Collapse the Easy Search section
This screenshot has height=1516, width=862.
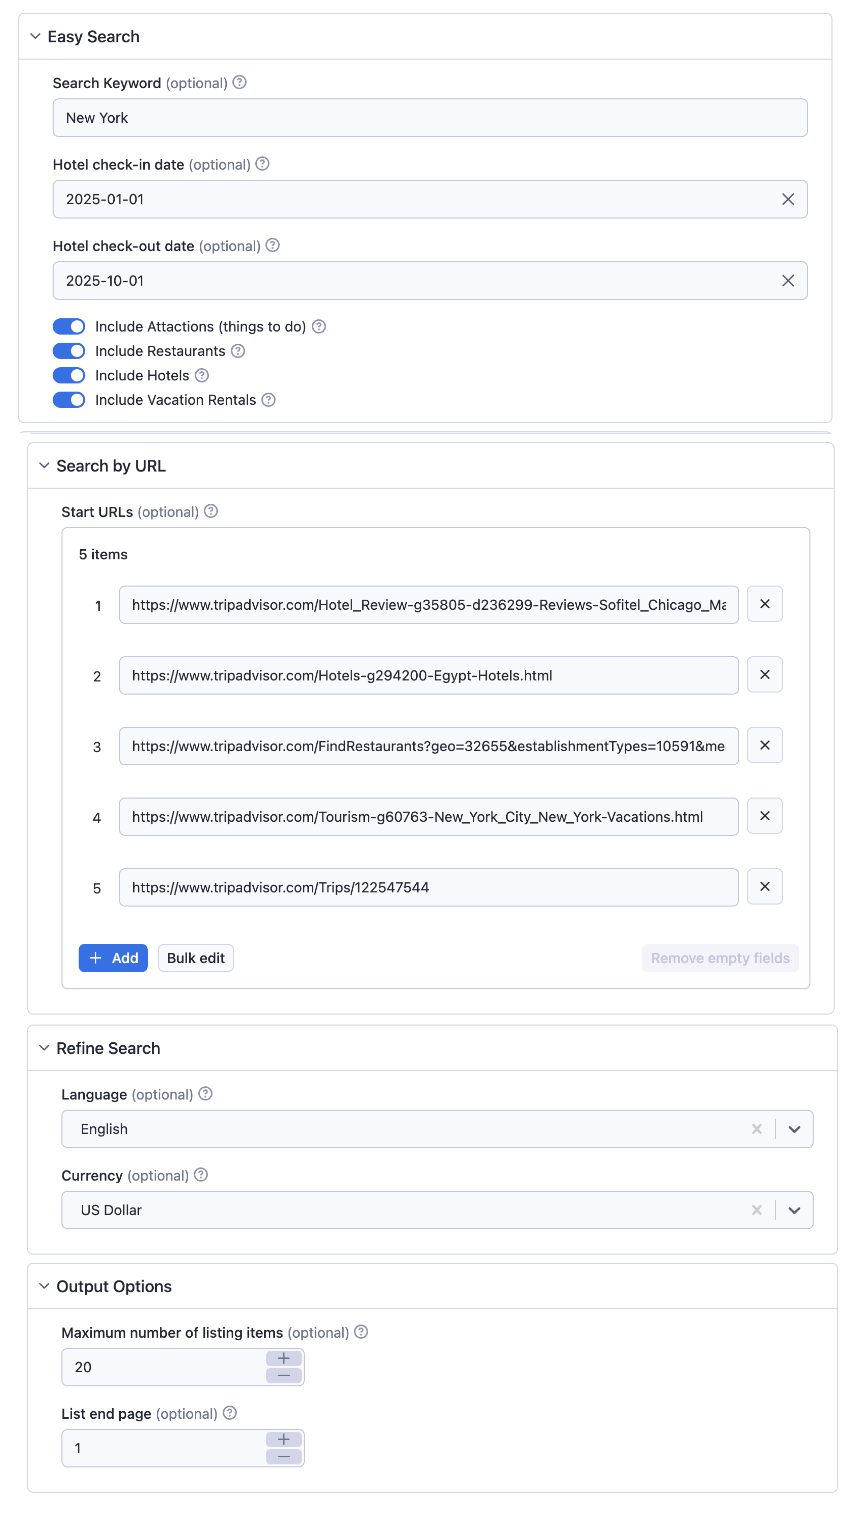[x=36, y=37]
